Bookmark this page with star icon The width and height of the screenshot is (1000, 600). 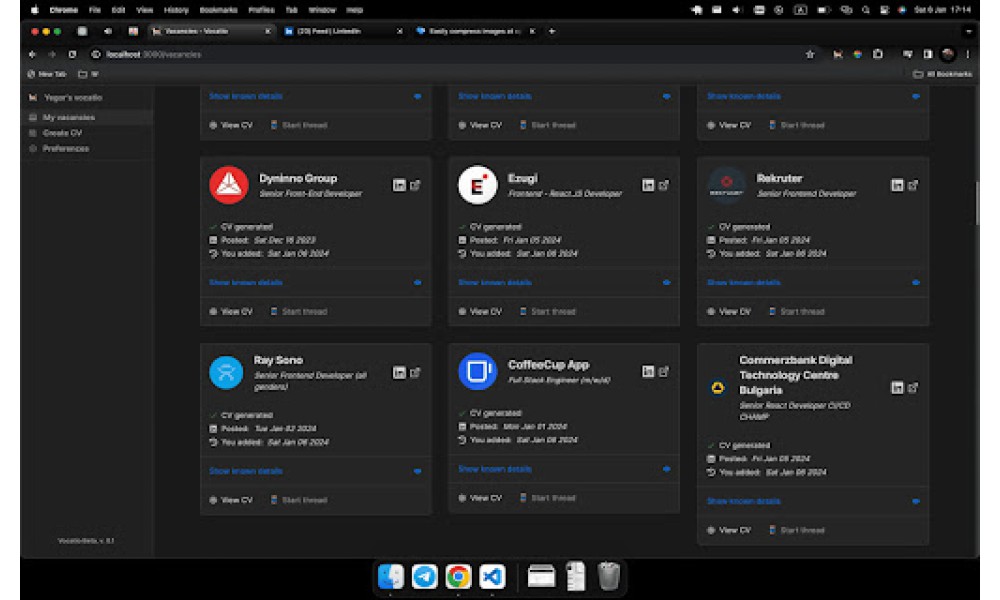(810, 55)
